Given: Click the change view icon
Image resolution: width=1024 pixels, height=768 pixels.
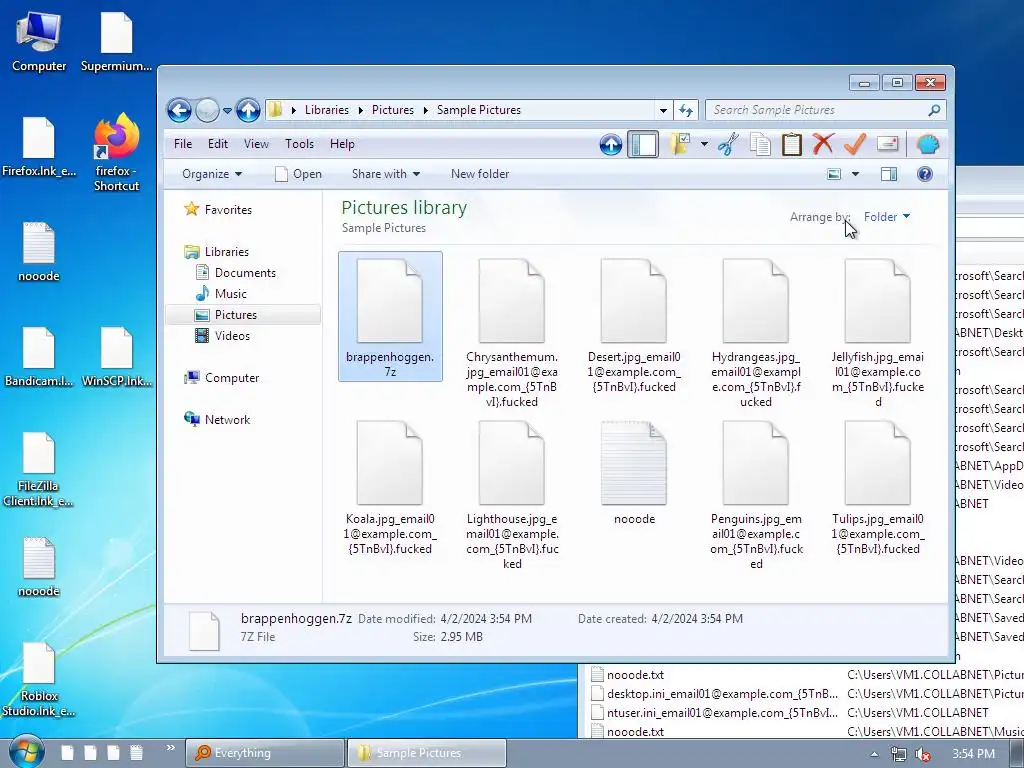Looking at the screenshot, I should [x=834, y=174].
